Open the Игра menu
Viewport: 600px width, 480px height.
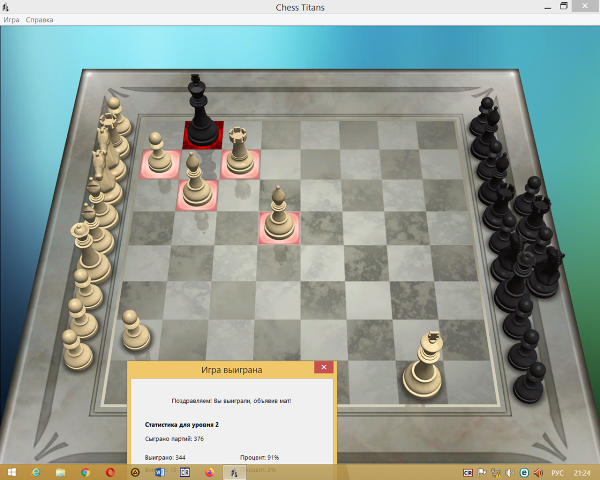click(x=11, y=20)
